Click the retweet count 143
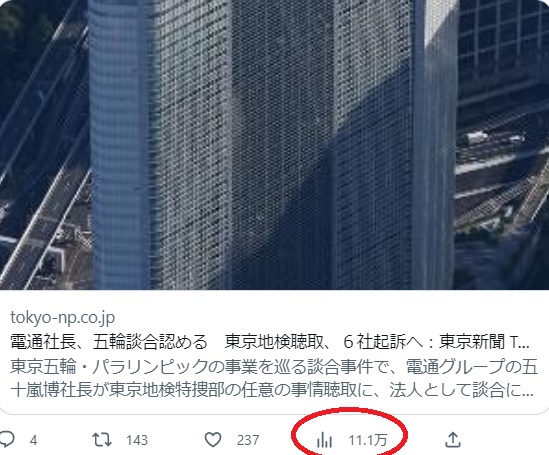Viewport: 549px width, 455px height. 137,440
